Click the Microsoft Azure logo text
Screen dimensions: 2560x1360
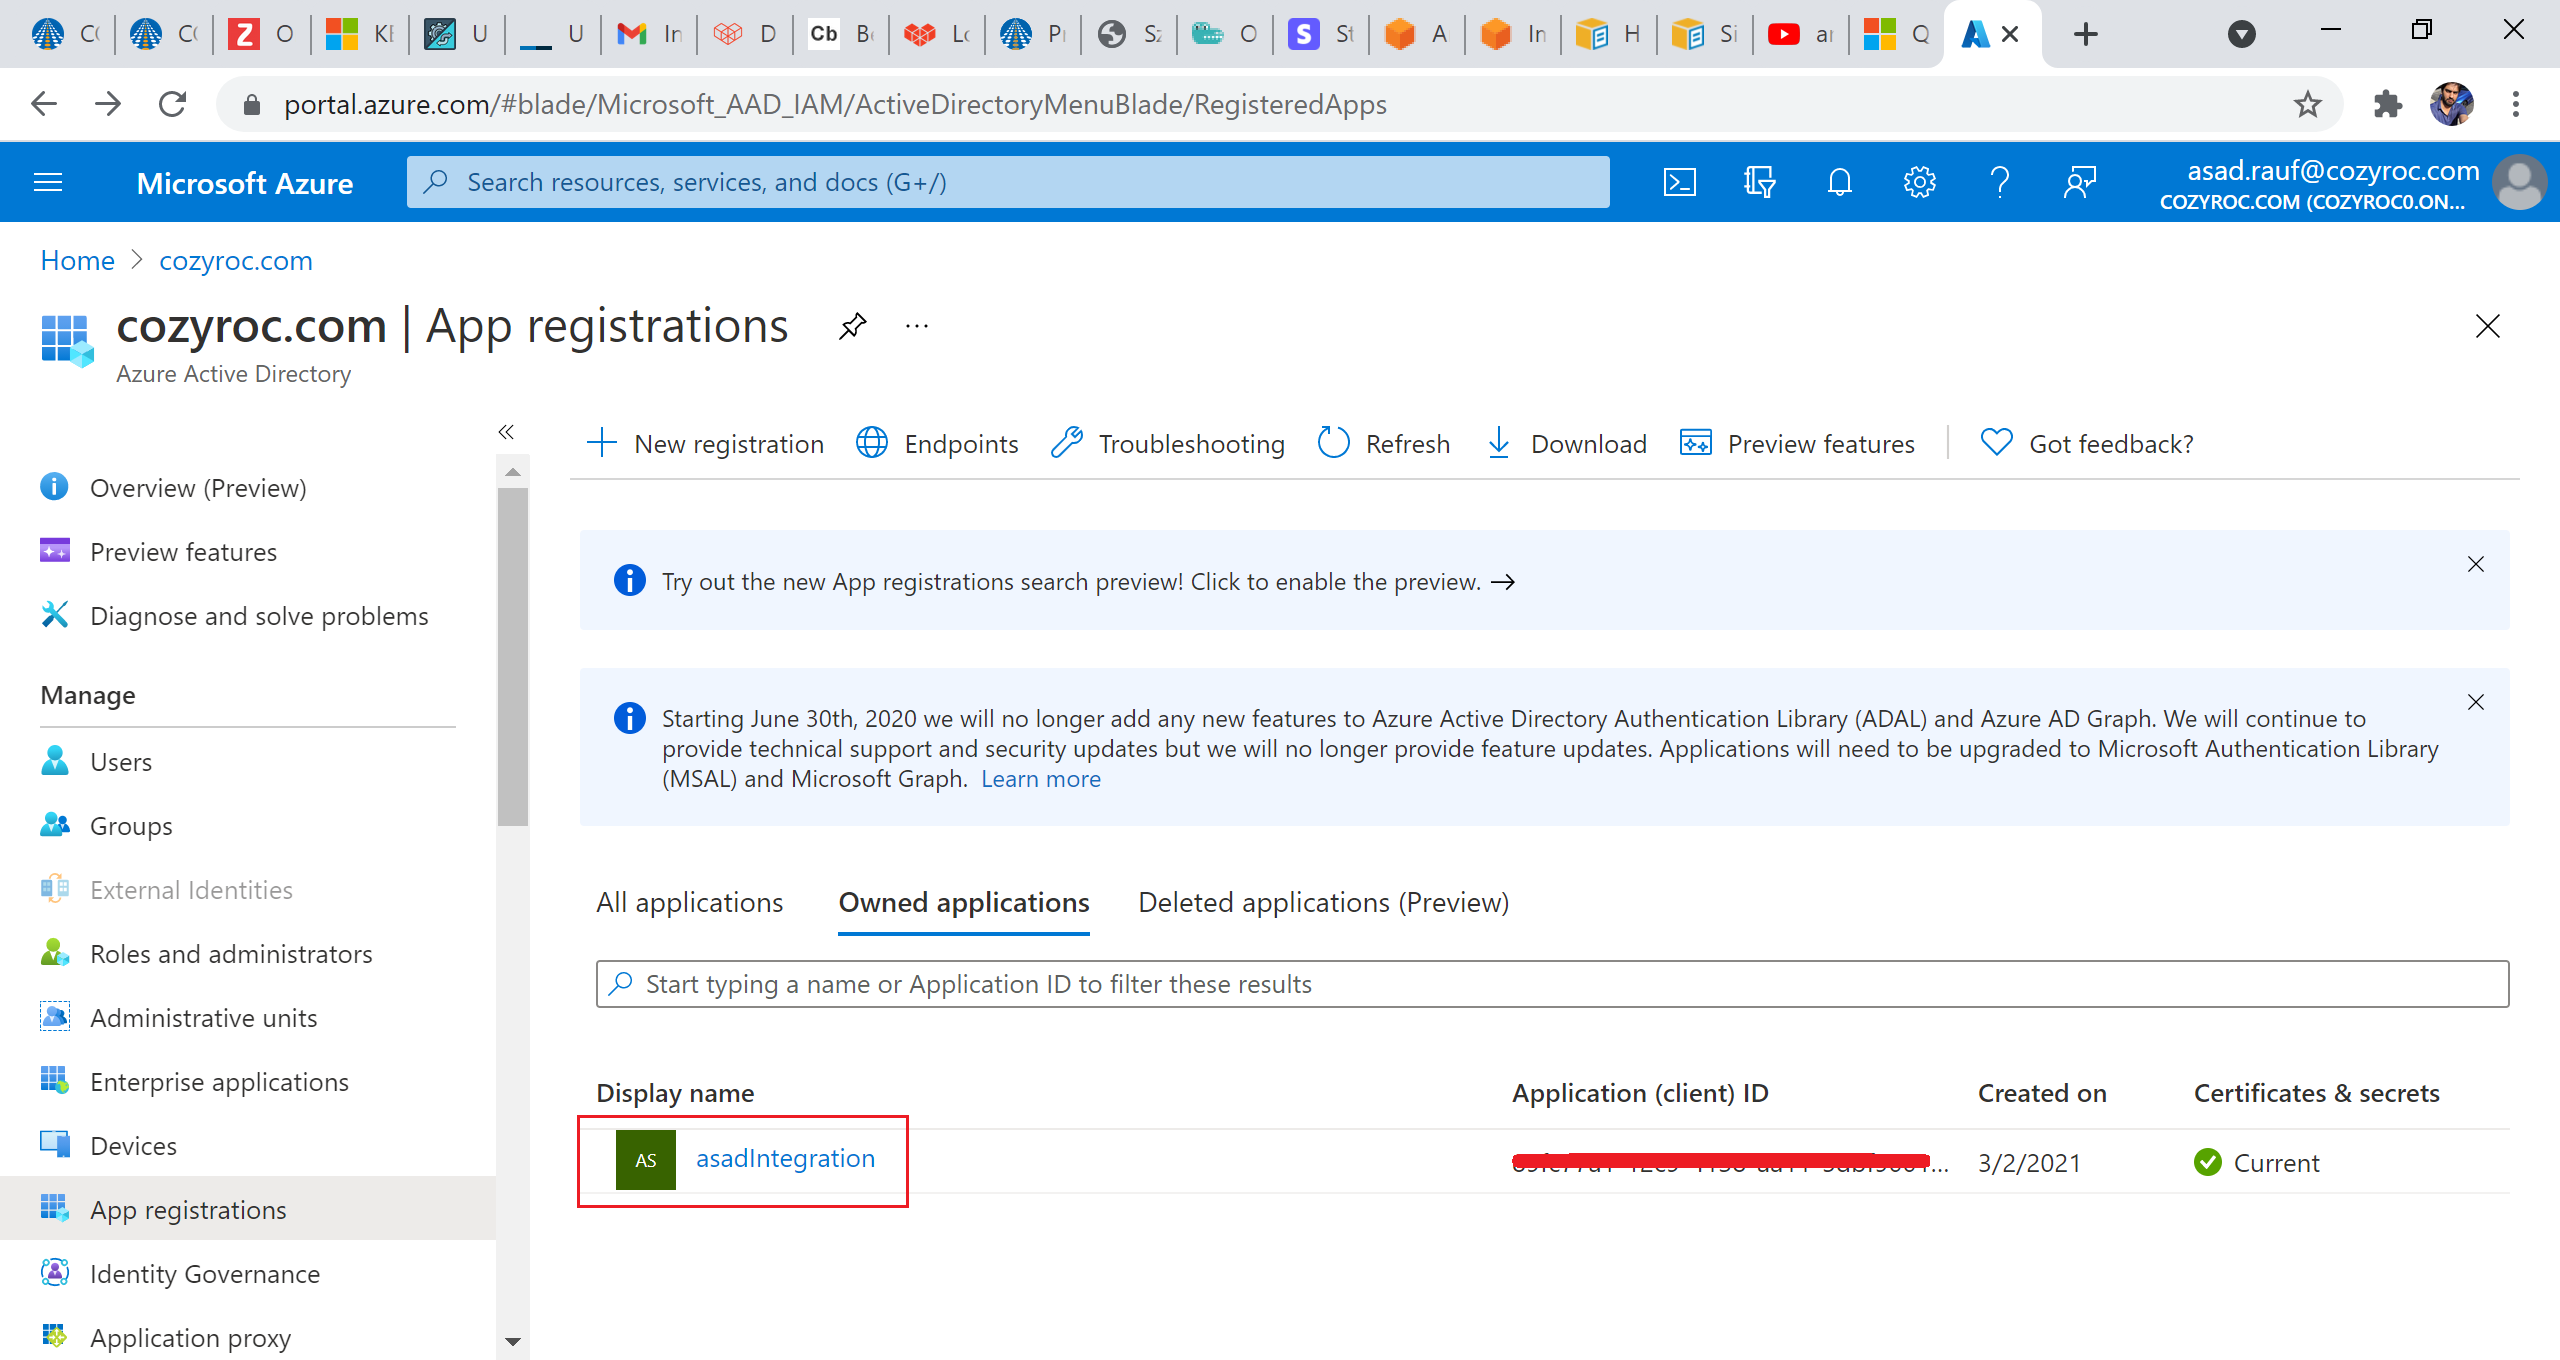[244, 183]
